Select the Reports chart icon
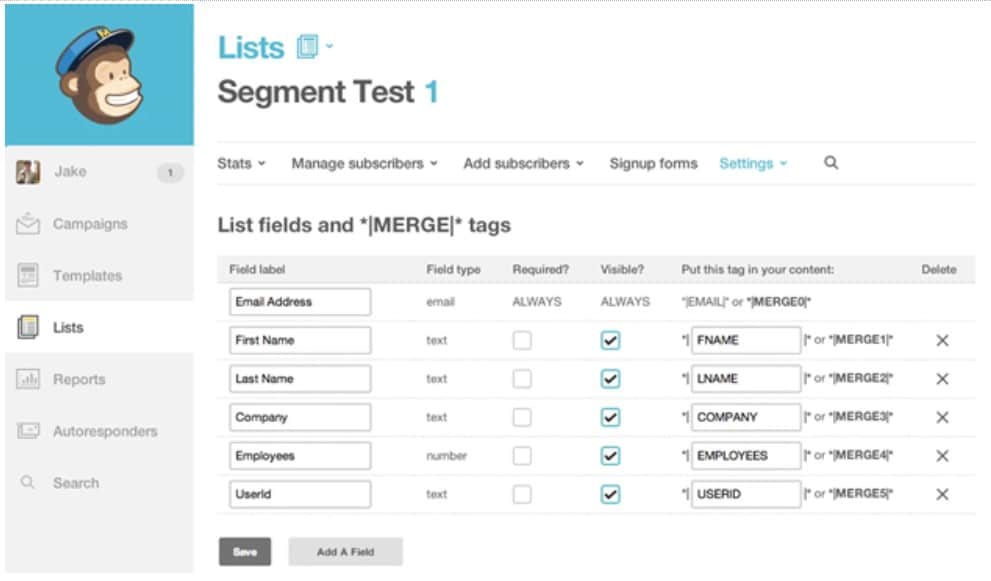The width and height of the screenshot is (991, 581). click(28, 379)
